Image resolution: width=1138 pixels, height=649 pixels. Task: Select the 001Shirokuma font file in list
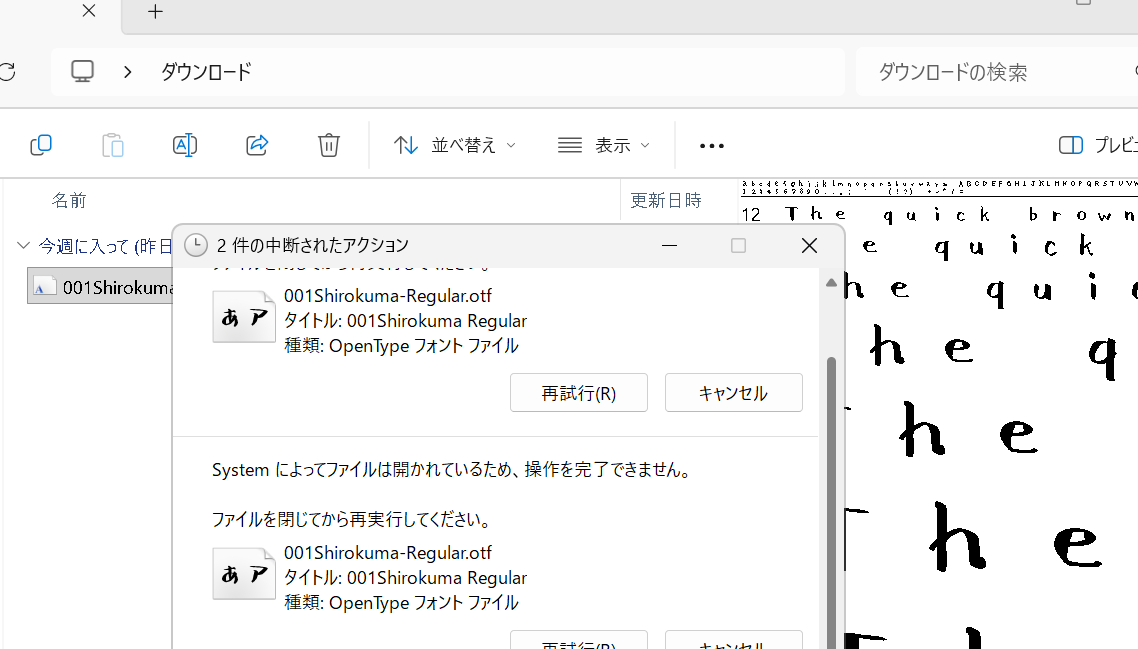click(x=100, y=288)
